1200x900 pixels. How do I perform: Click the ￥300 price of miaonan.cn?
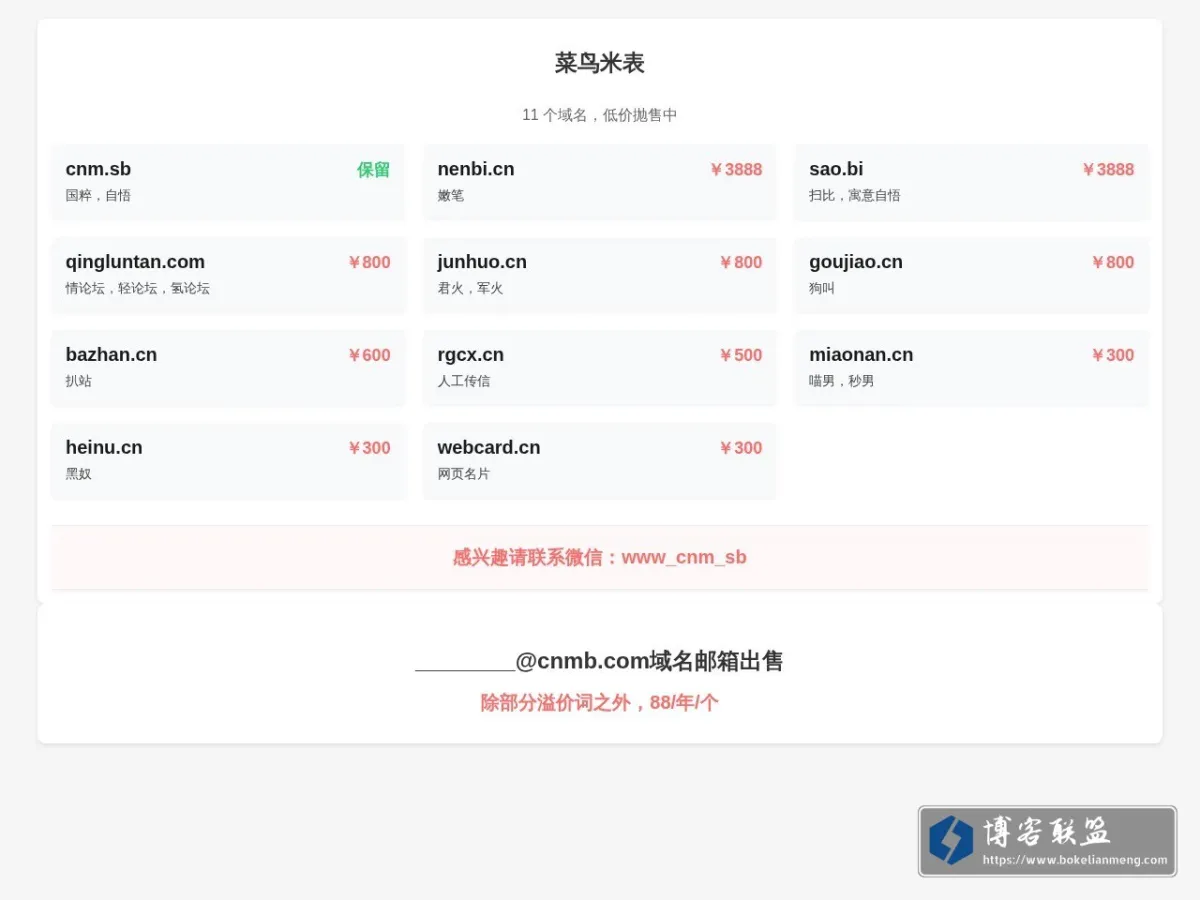(x=1112, y=356)
